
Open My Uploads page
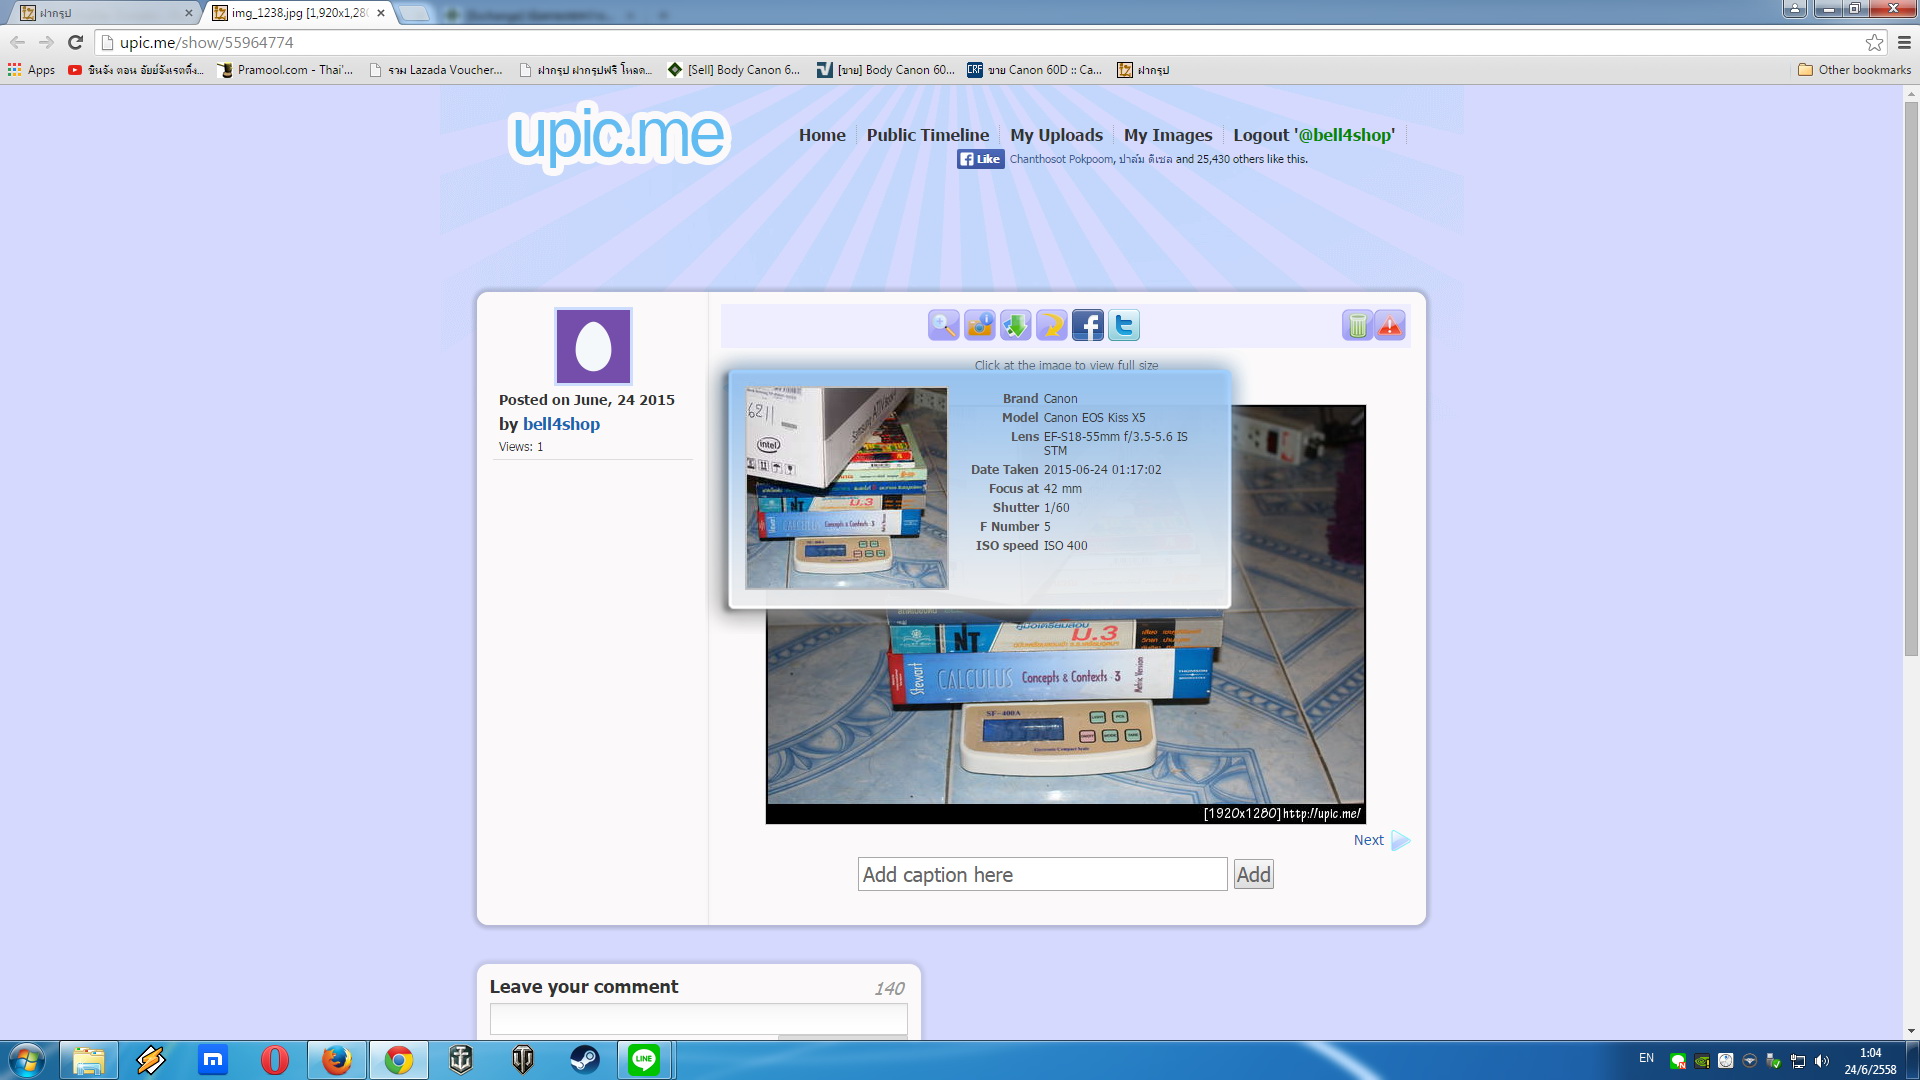point(1056,135)
